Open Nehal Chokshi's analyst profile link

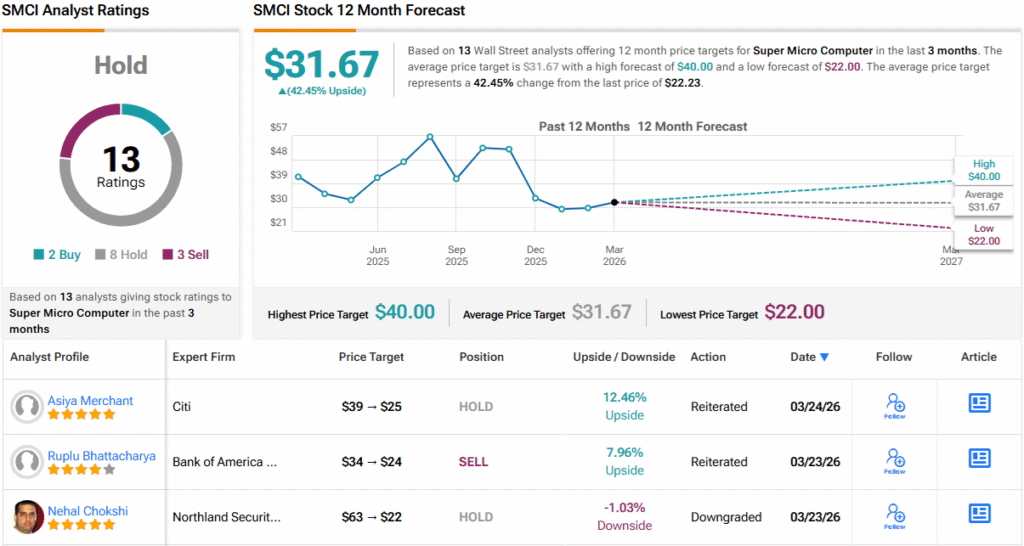[88, 511]
